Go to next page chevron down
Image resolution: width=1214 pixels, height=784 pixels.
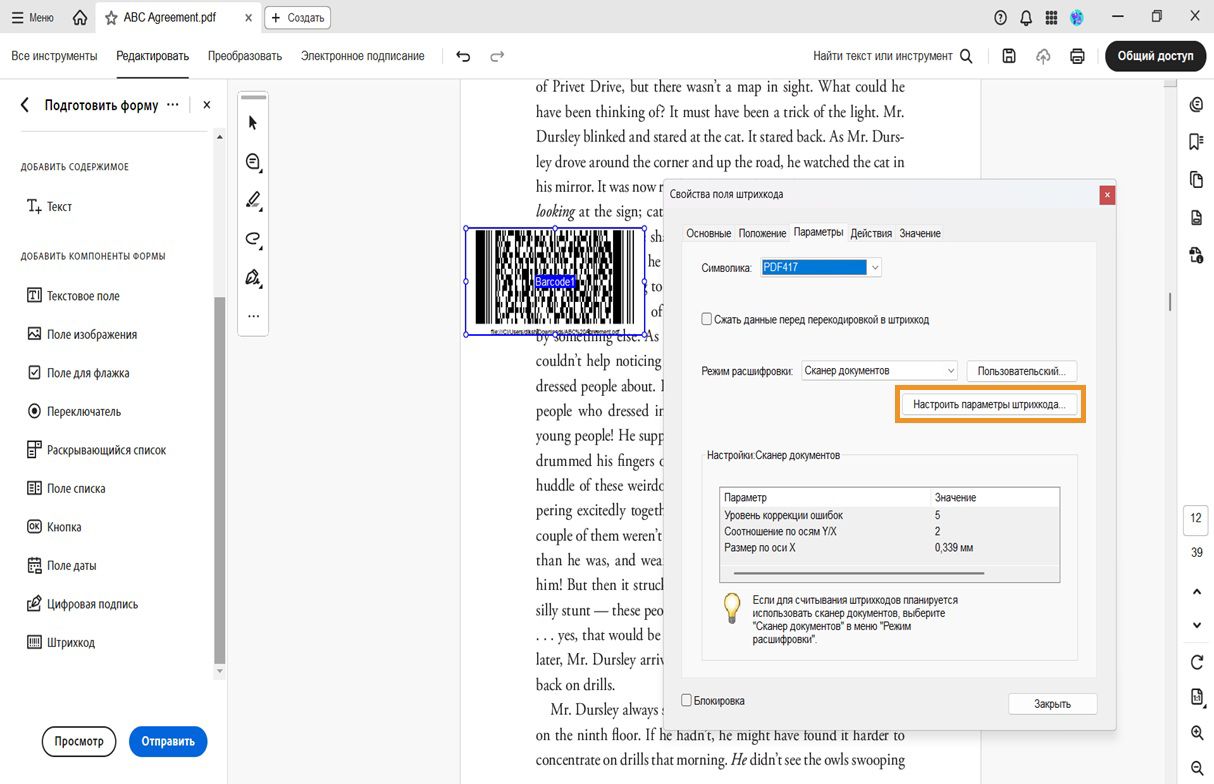point(1197,625)
